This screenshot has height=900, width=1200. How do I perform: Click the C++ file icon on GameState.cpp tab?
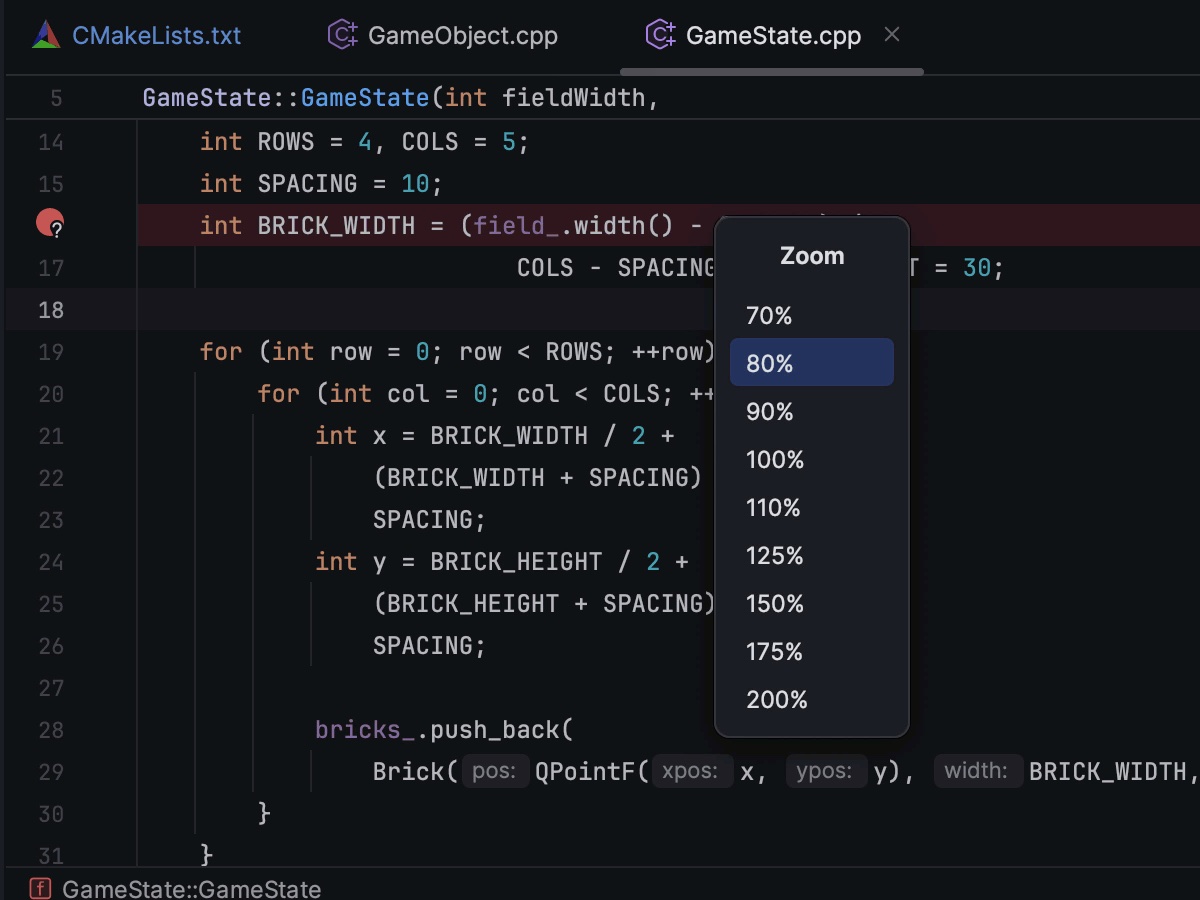pyautogui.click(x=660, y=36)
